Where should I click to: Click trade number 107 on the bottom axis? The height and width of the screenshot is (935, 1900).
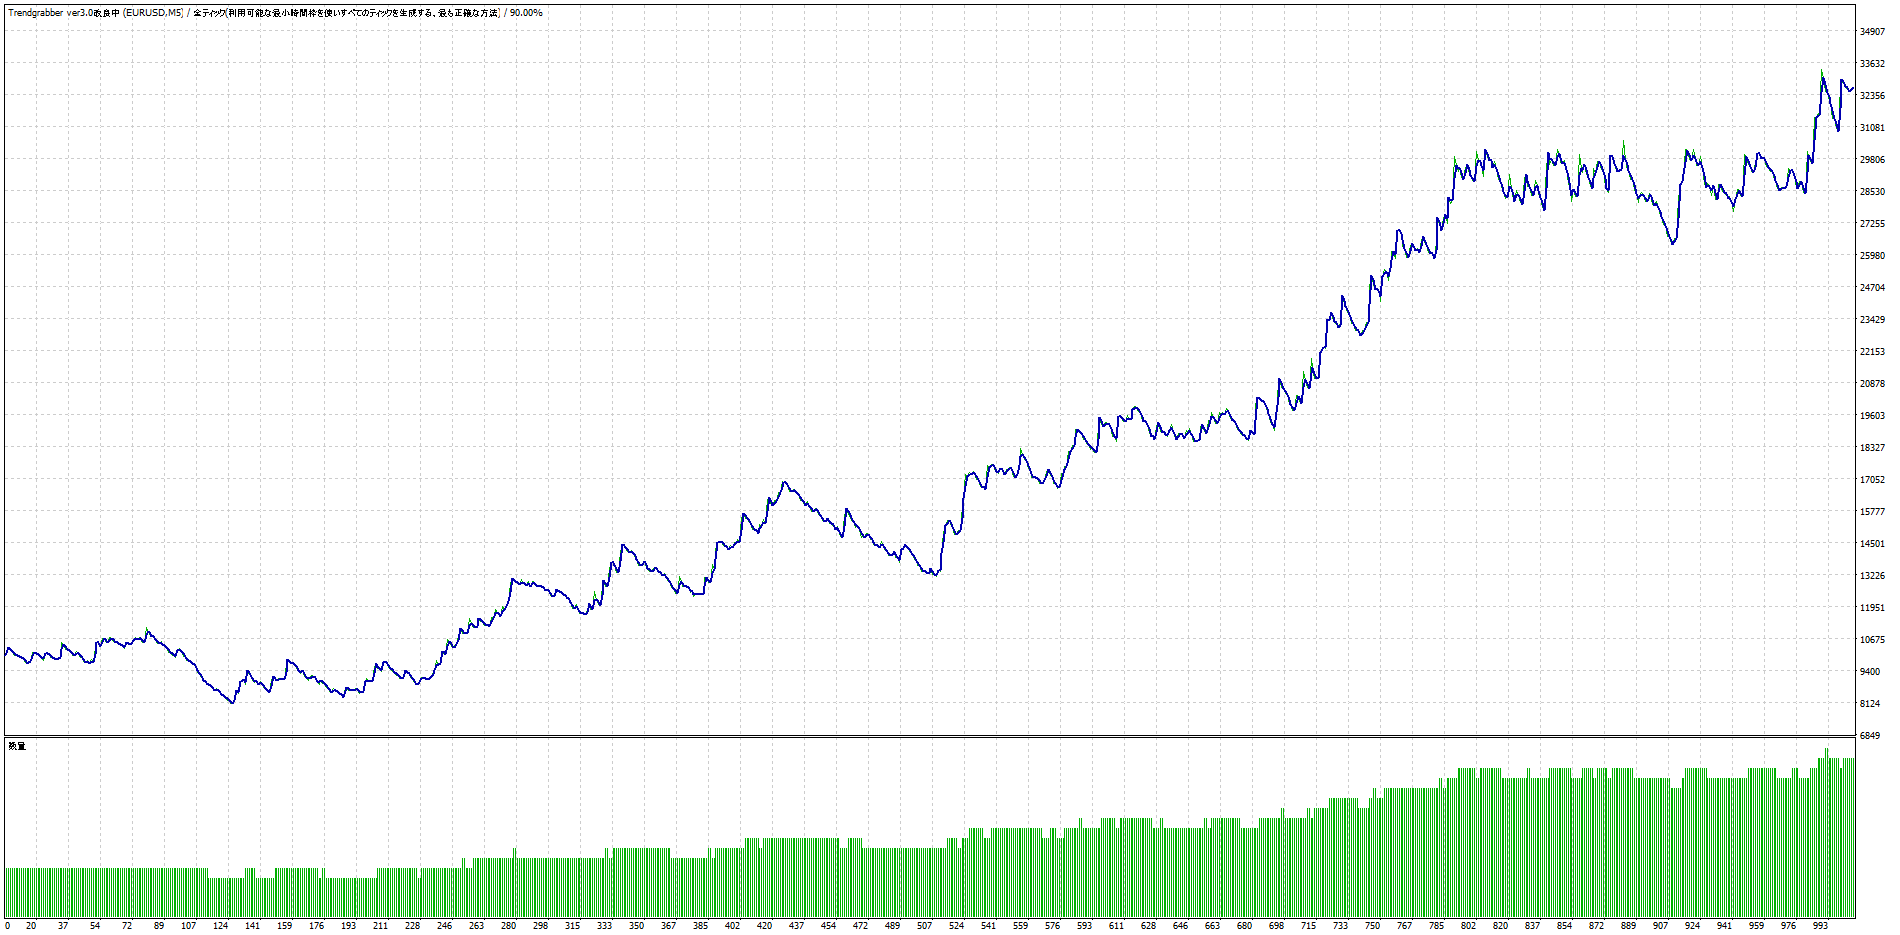pyautogui.click(x=189, y=926)
